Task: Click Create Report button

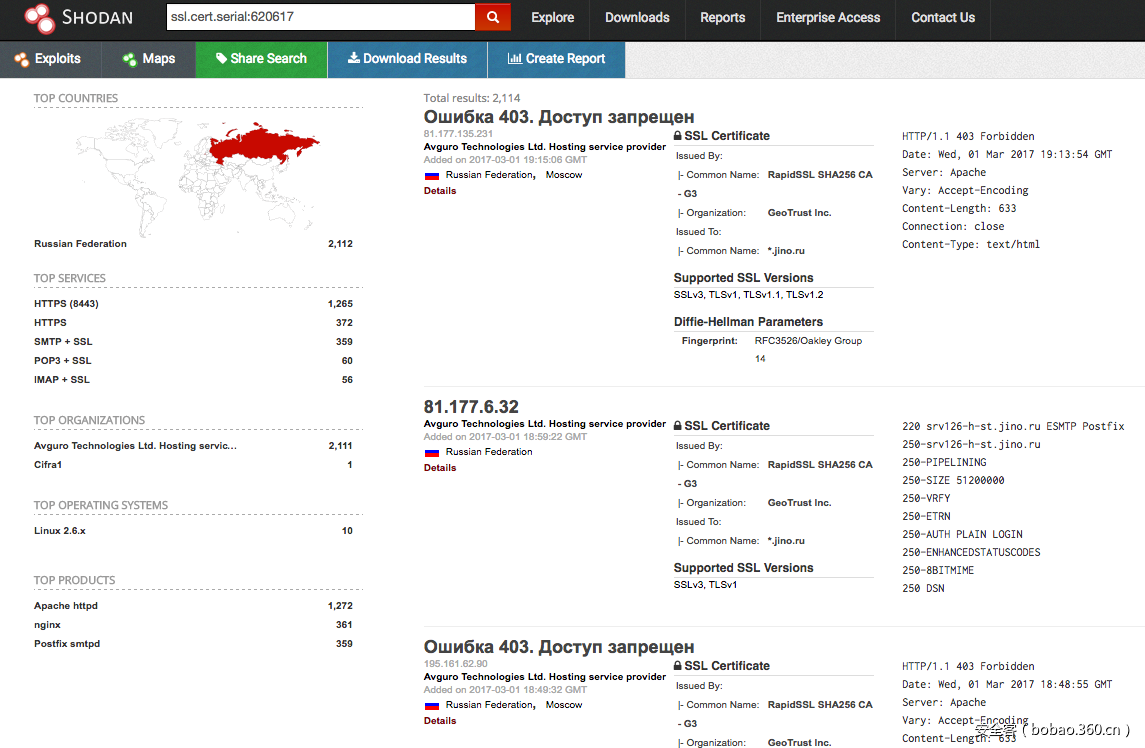Action: click(x=556, y=59)
